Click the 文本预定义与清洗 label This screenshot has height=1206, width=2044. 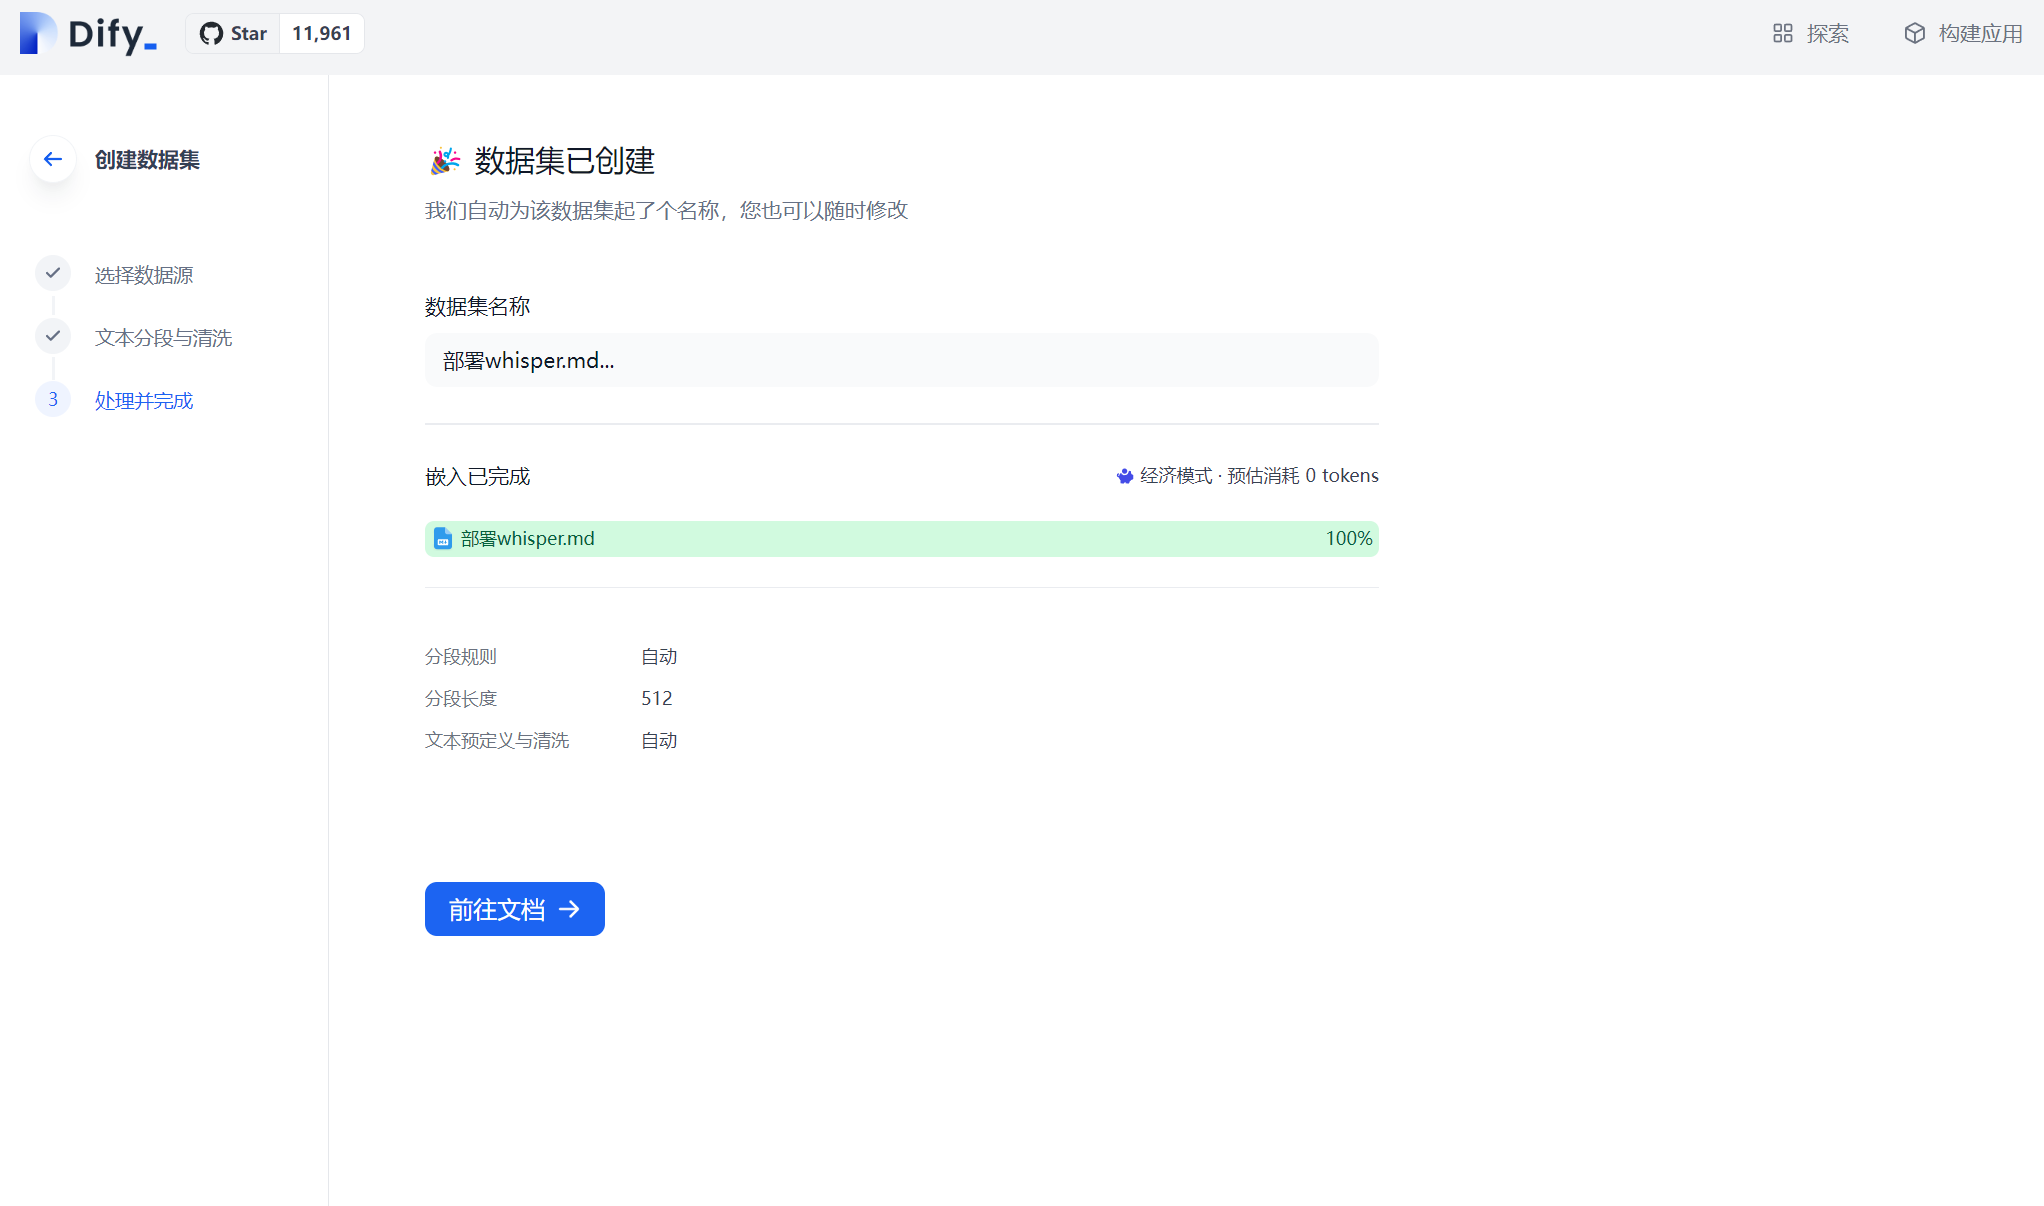pyautogui.click(x=496, y=741)
